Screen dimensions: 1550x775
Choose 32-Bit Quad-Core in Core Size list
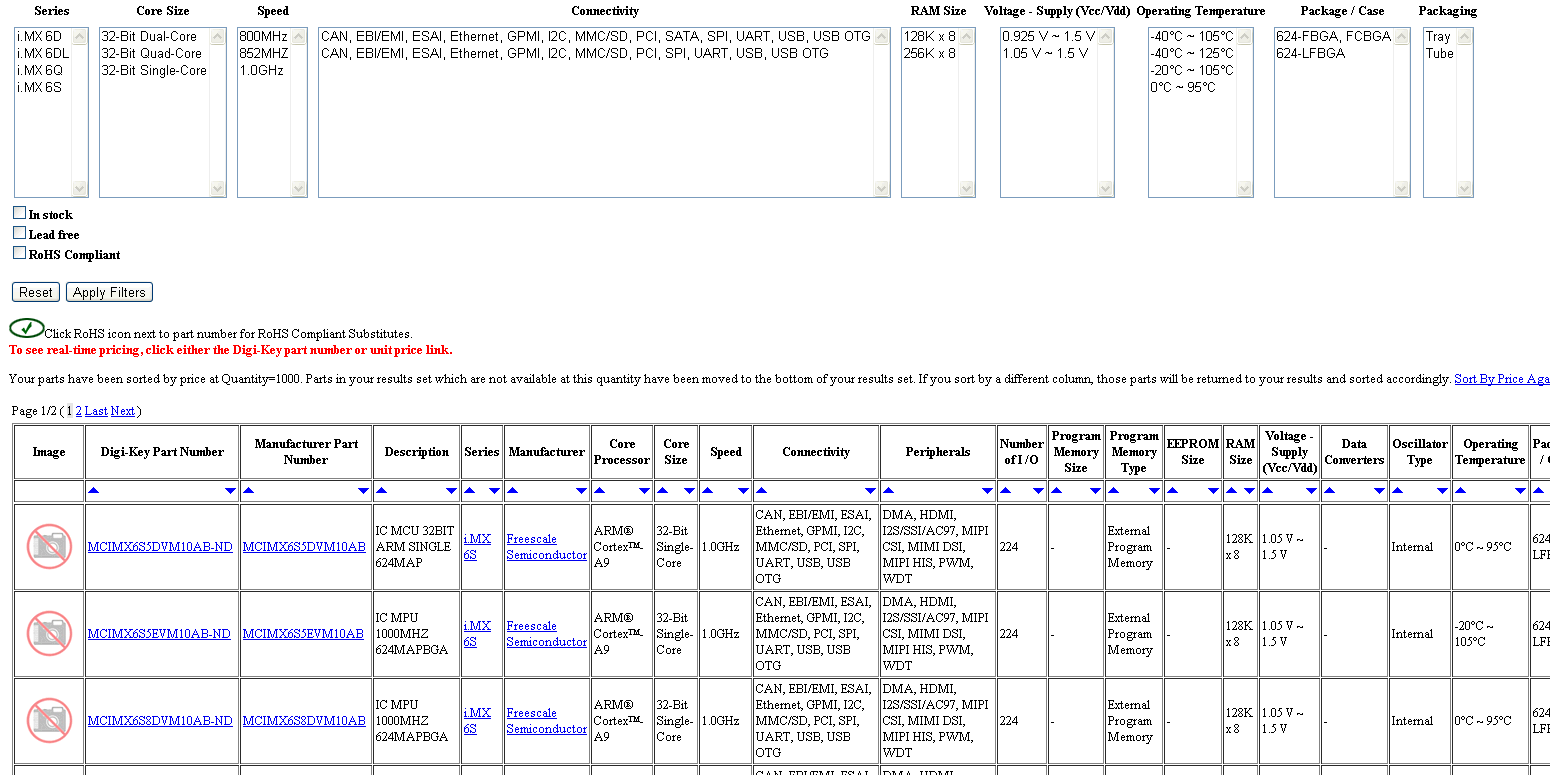[x=151, y=54]
